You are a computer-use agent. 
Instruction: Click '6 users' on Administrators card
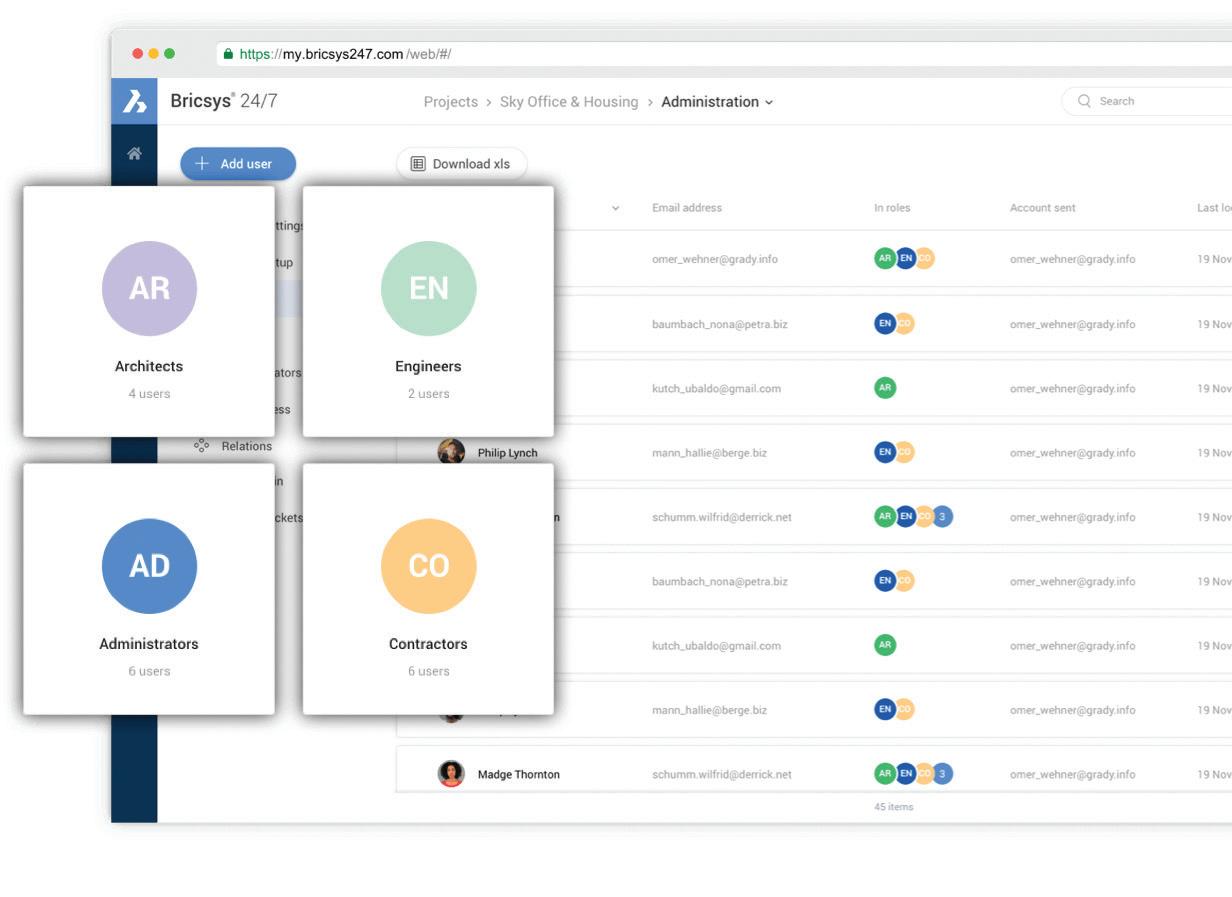[149, 671]
